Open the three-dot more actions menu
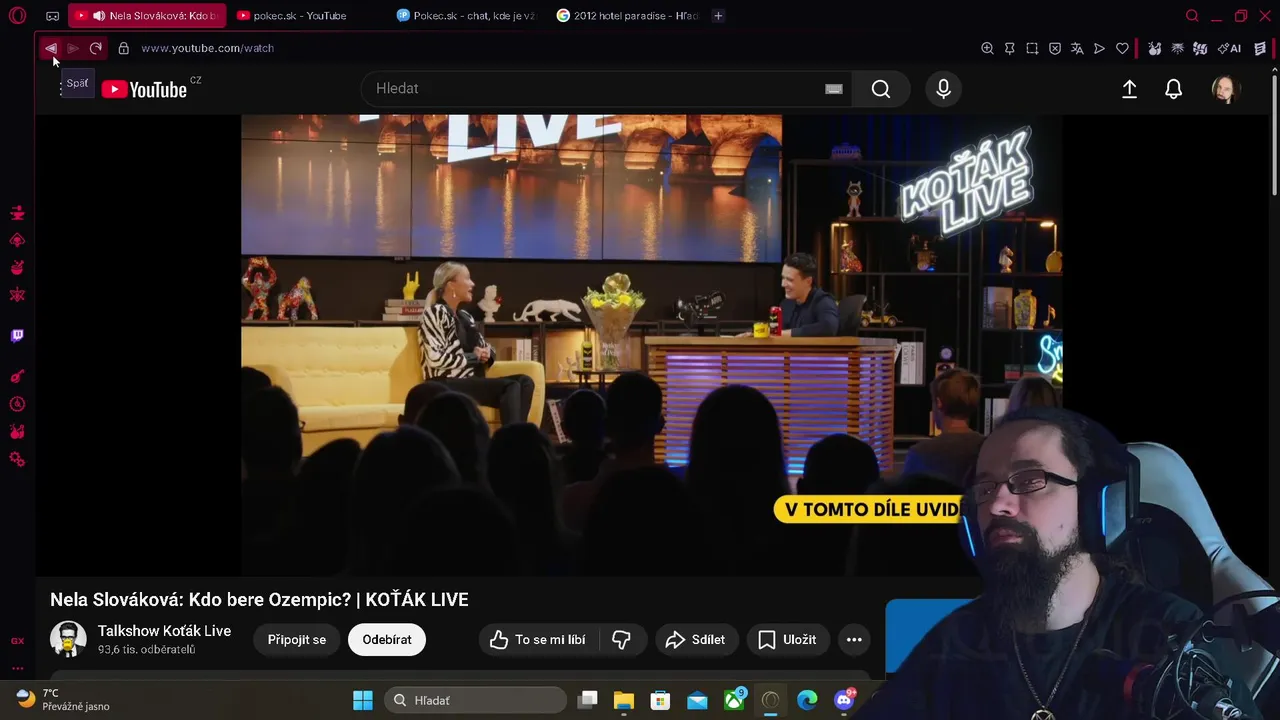Viewport: 1280px width, 720px height. pyautogui.click(x=854, y=640)
